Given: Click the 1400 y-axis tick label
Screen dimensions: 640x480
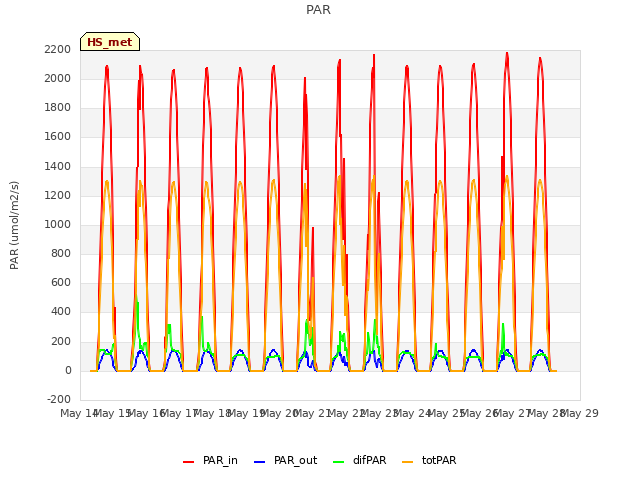Looking at the screenshot, I should coord(58,166).
